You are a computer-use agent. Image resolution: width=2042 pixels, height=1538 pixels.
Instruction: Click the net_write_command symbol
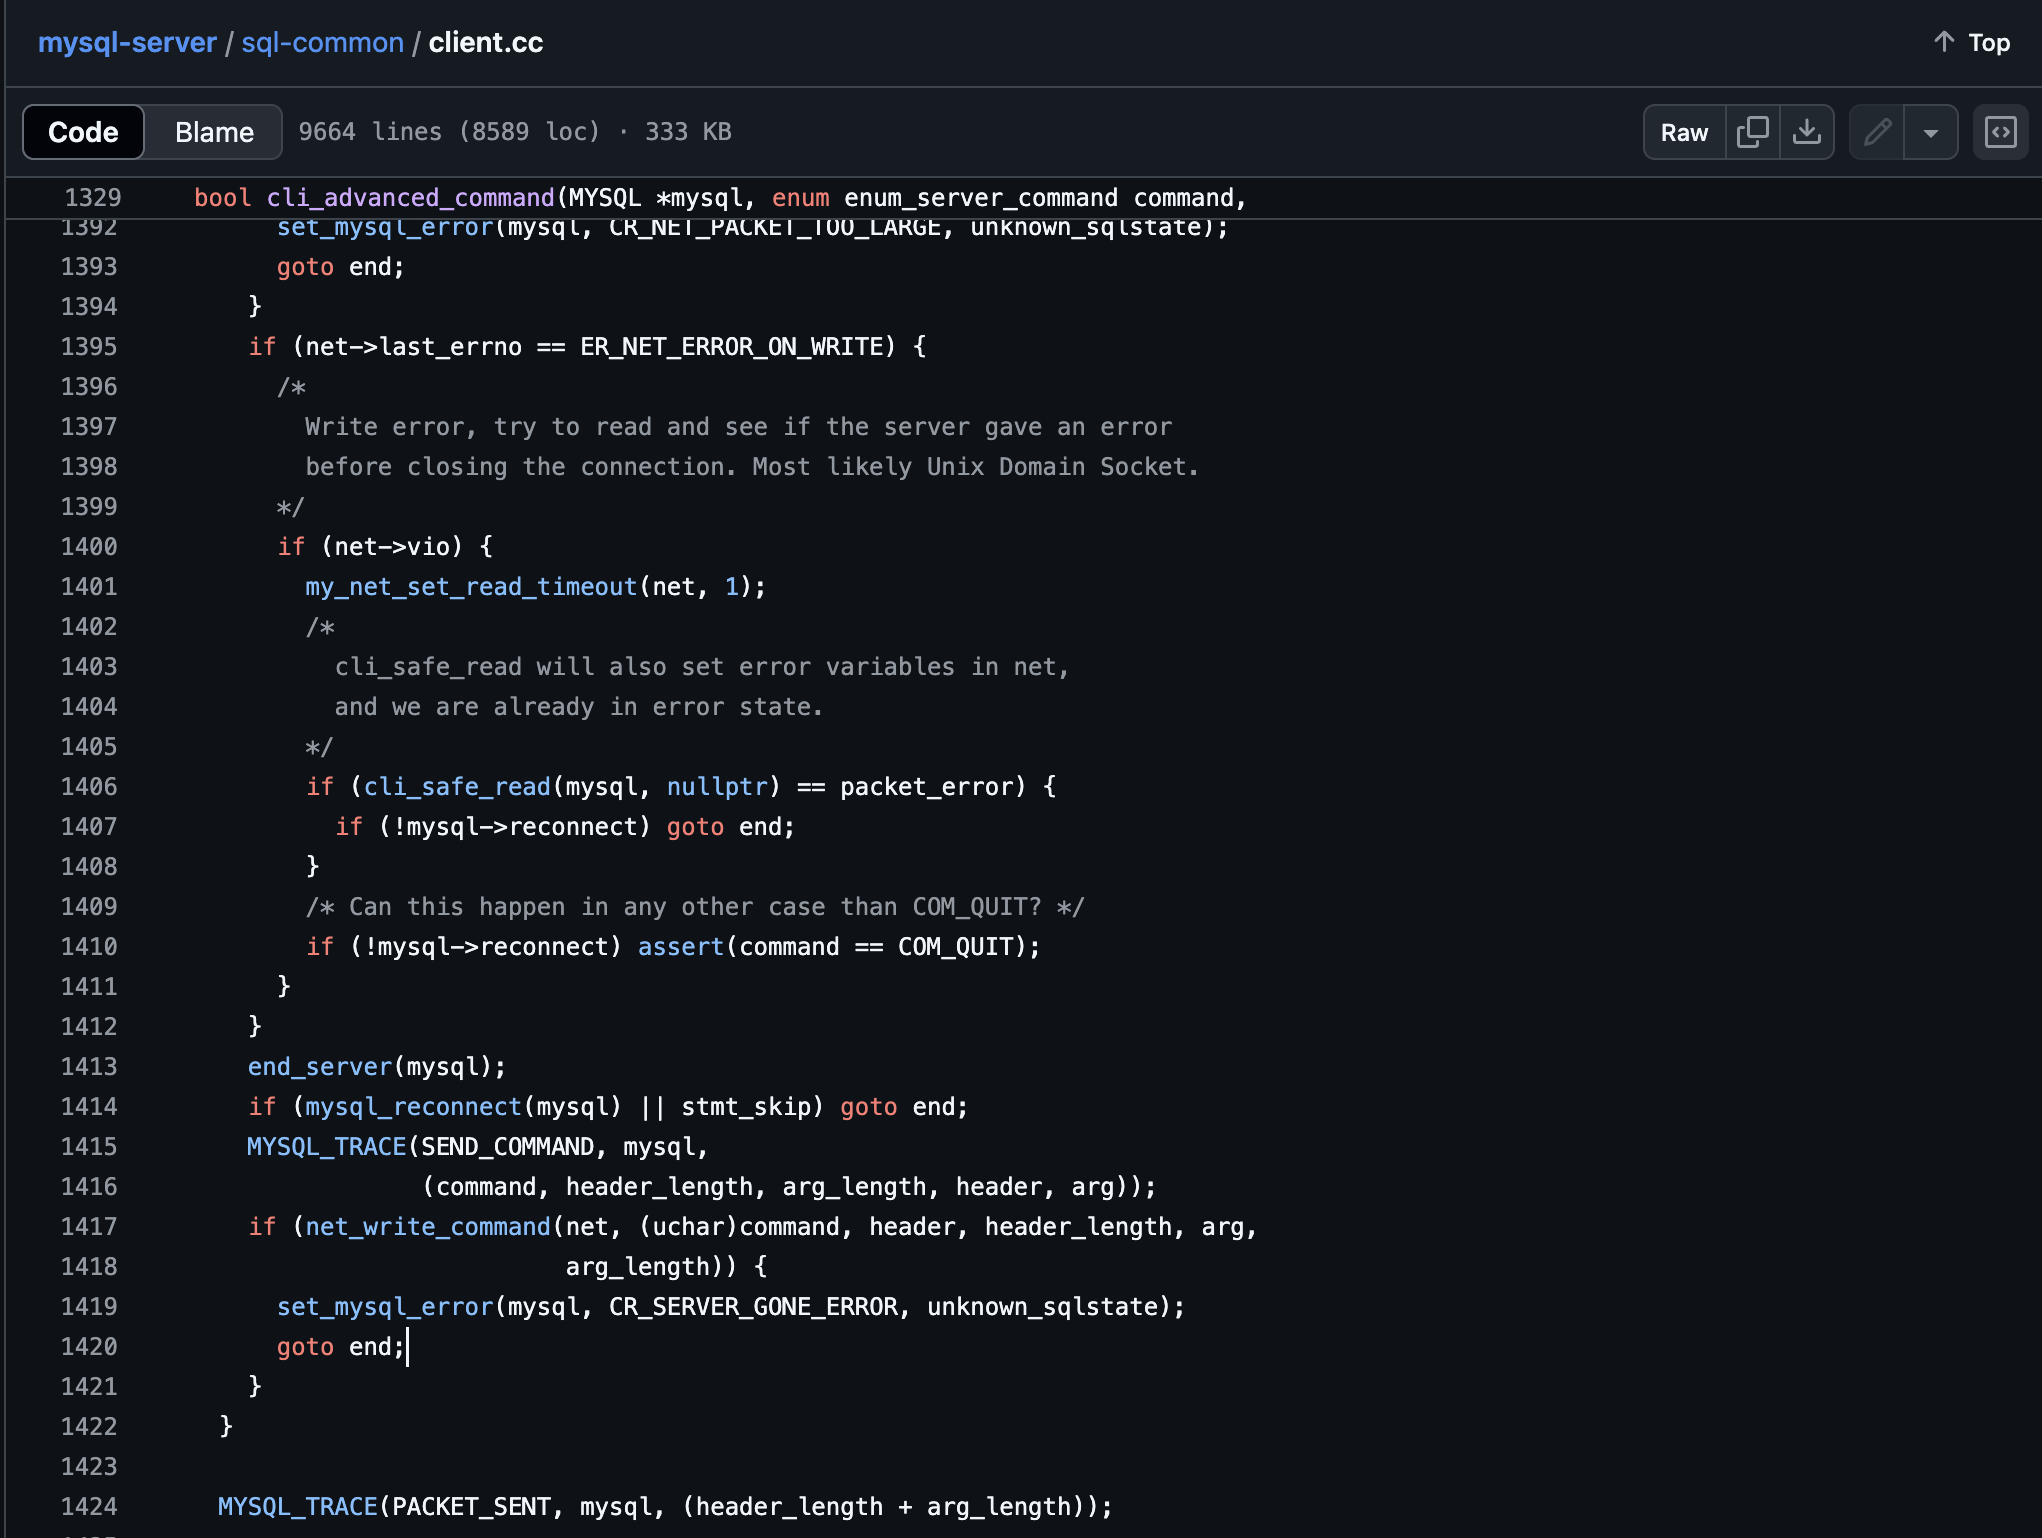(x=427, y=1227)
